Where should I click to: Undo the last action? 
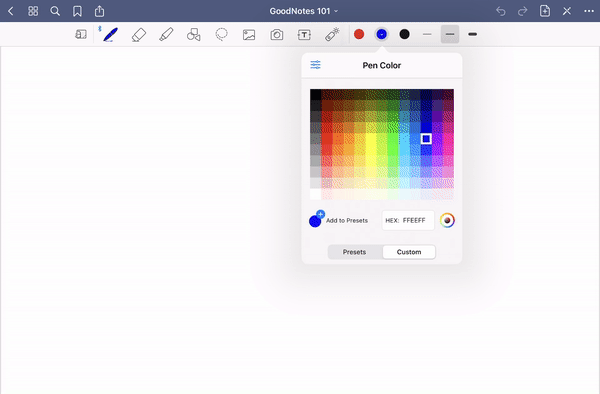point(501,11)
